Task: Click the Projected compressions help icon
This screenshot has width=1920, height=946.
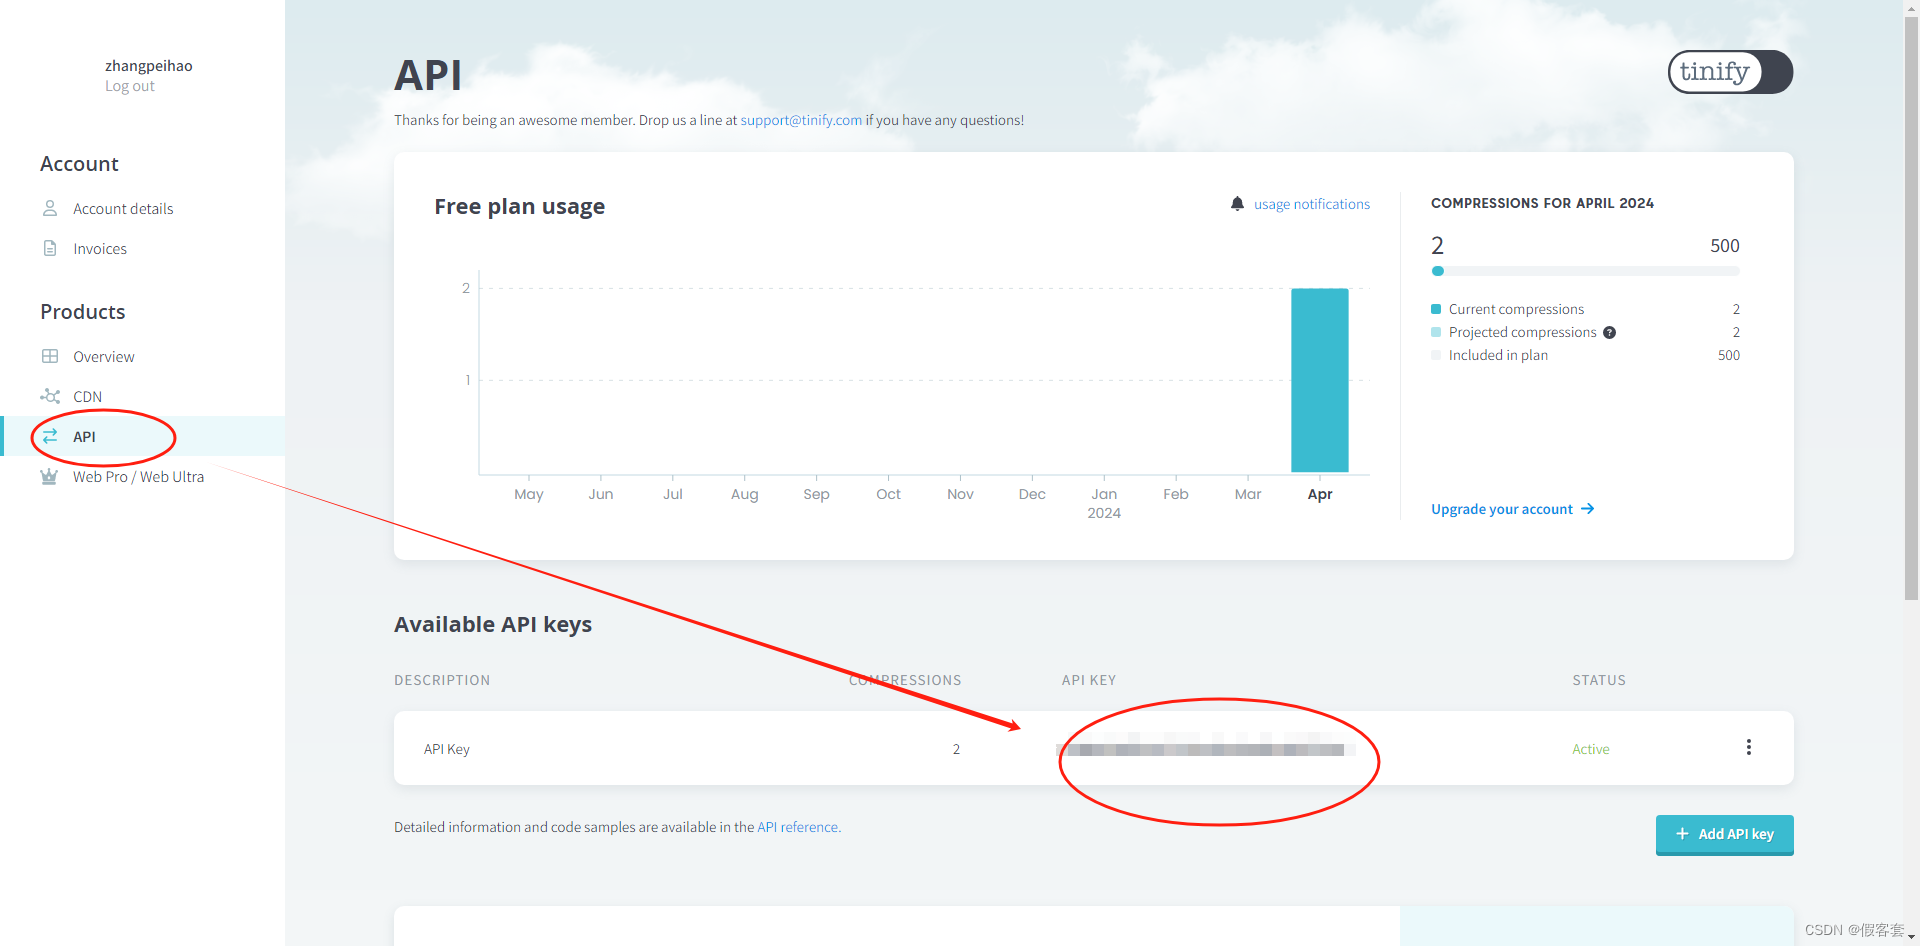Action: point(1610,333)
